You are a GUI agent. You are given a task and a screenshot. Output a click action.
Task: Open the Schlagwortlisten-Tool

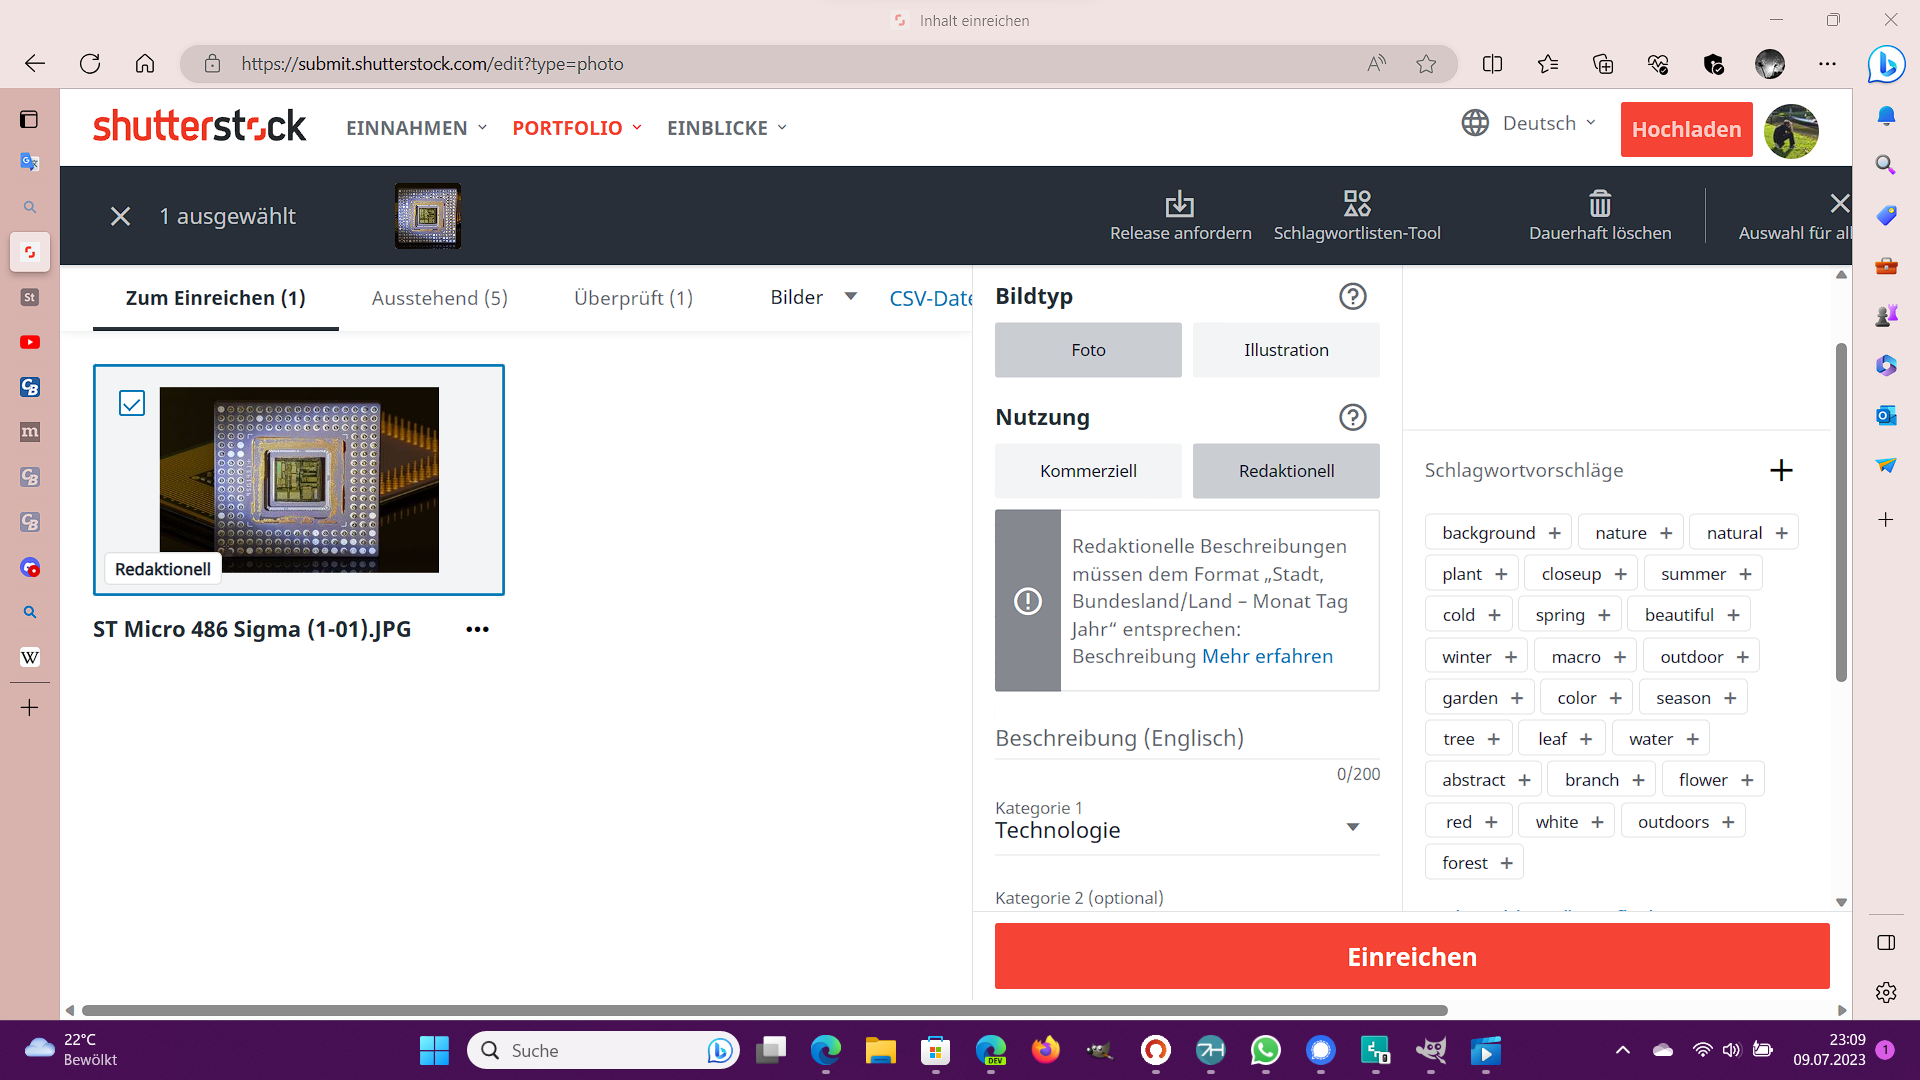click(x=1357, y=215)
